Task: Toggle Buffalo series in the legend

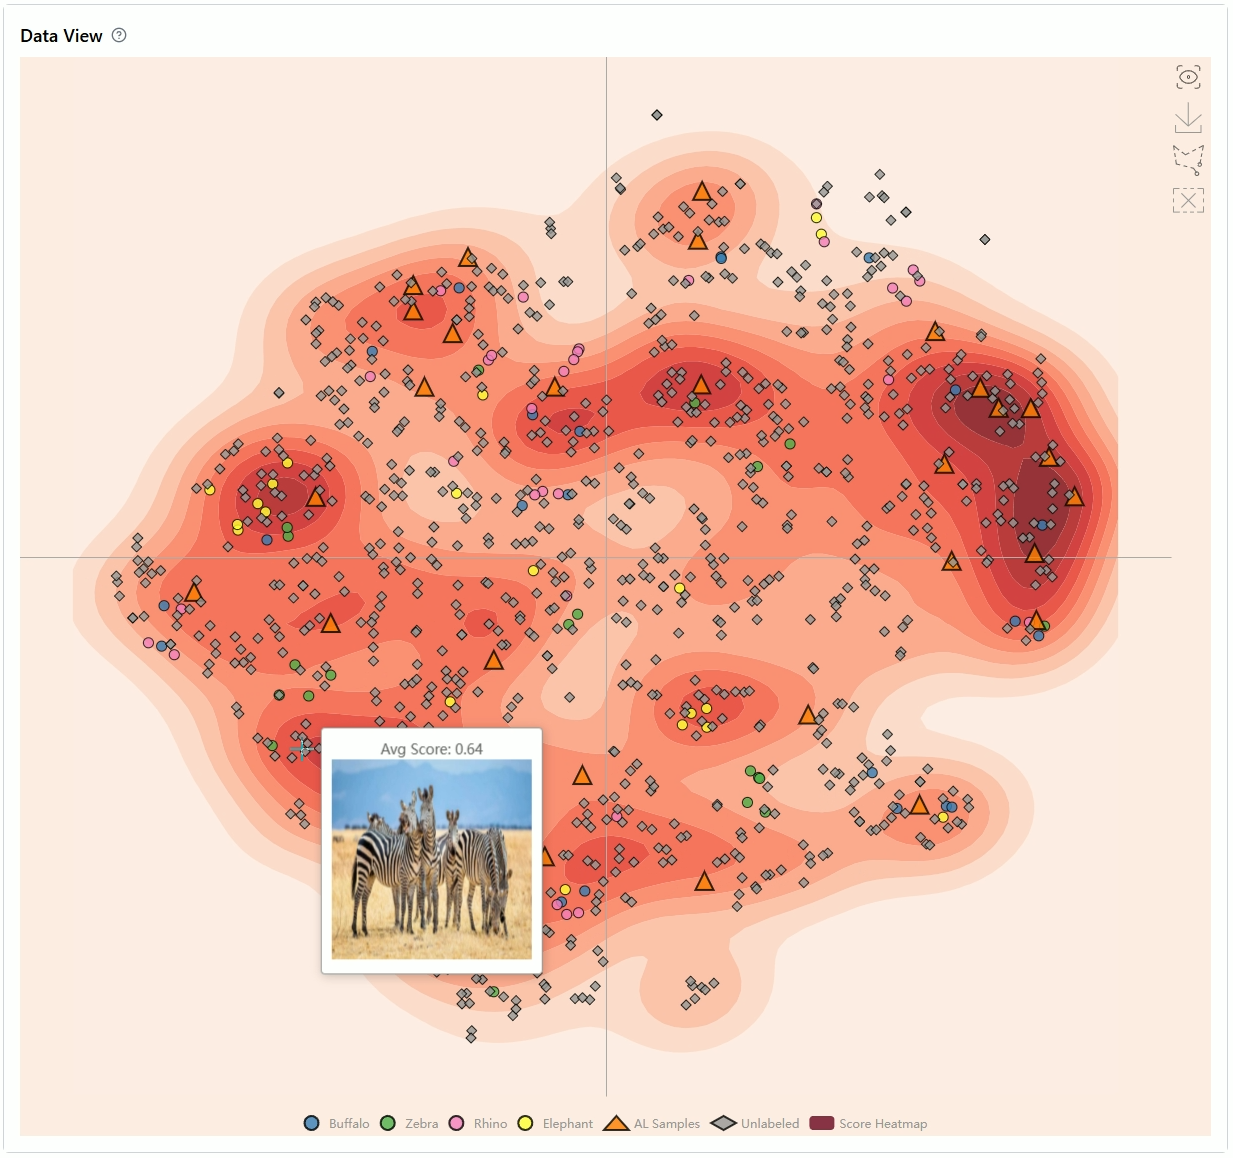Action: [337, 1123]
